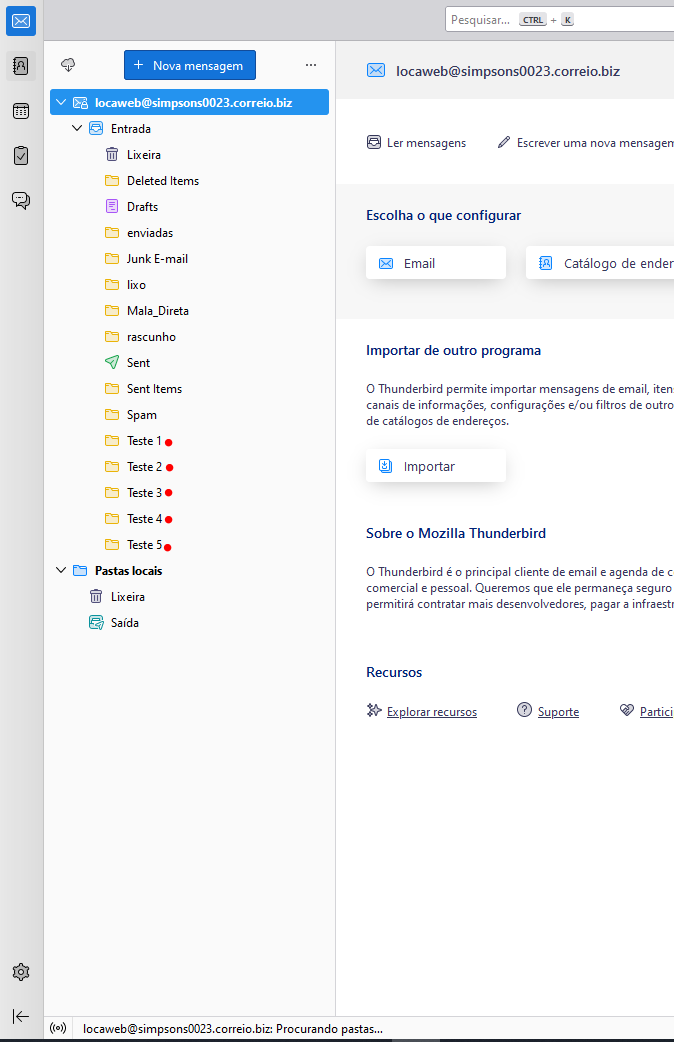Viewport: 674px width, 1042px height.
Task: Click Ler mensagens
Action: point(416,143)
